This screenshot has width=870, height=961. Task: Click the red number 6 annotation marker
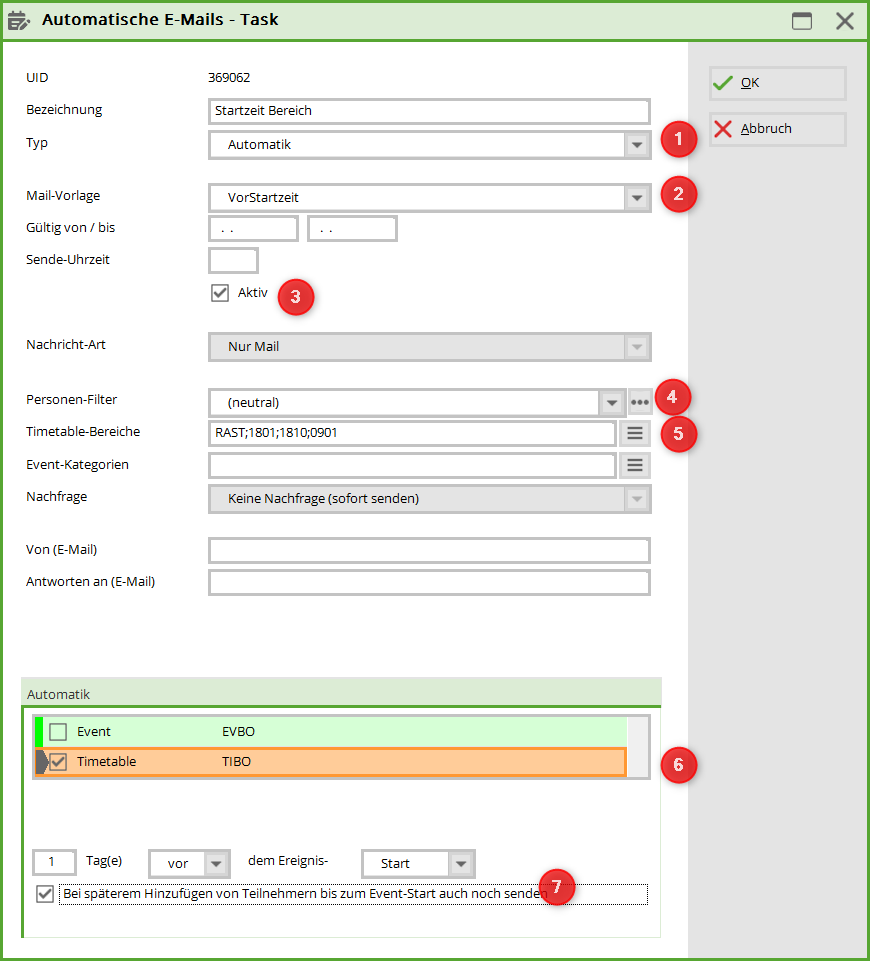(x=679, y=765)
